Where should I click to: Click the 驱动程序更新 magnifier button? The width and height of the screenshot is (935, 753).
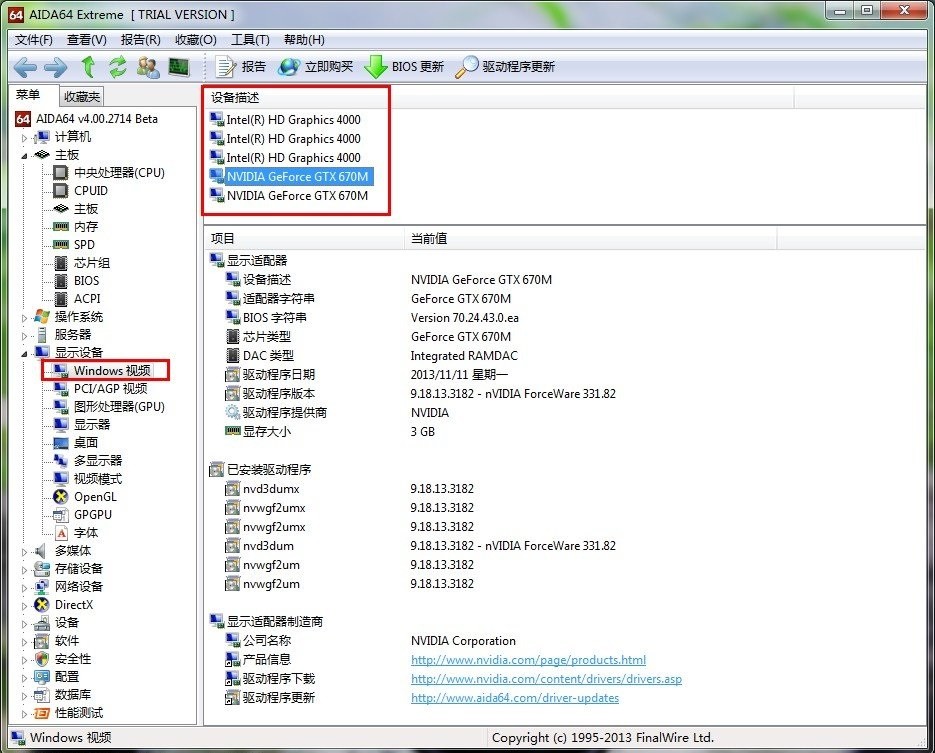[x=505, y=67]
